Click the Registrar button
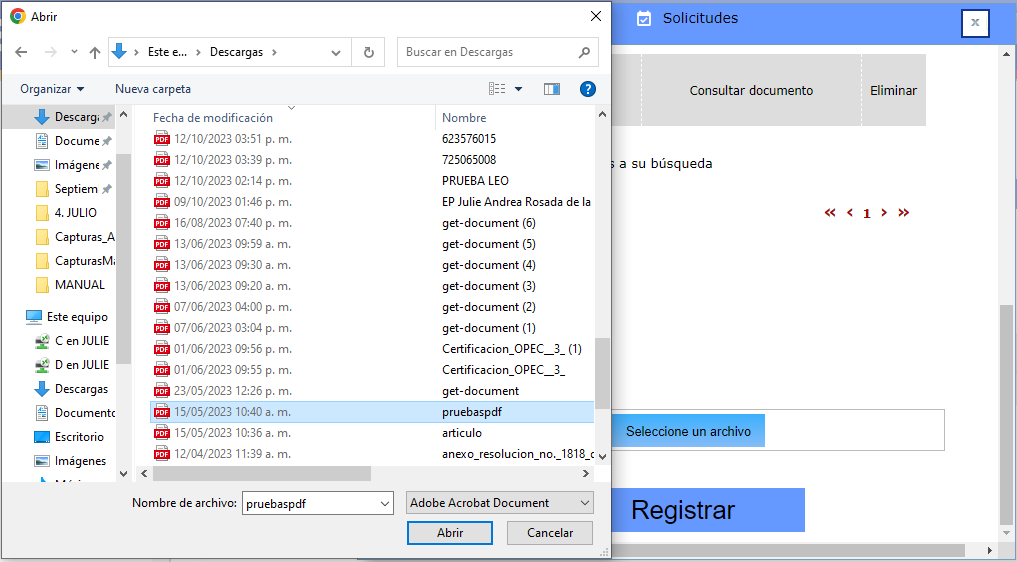The height and width of the screenshot is (562, 1017). tap(684, 510)
